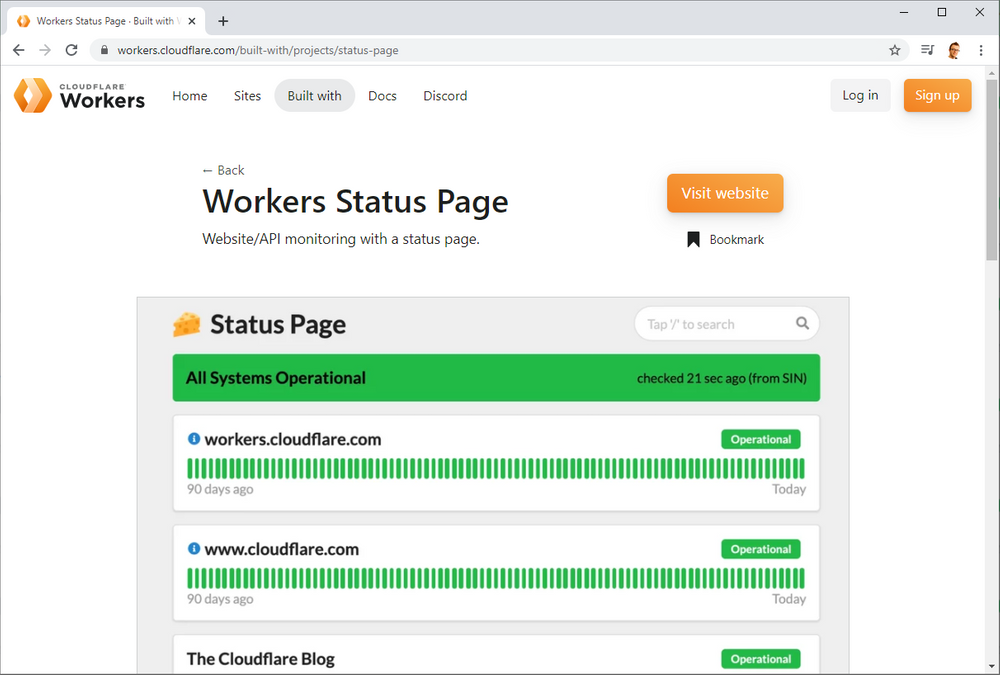Viewport: 1000px width, 675px height.
Task: Open a new browser tab with the plus button
Action: coord(223,20)
